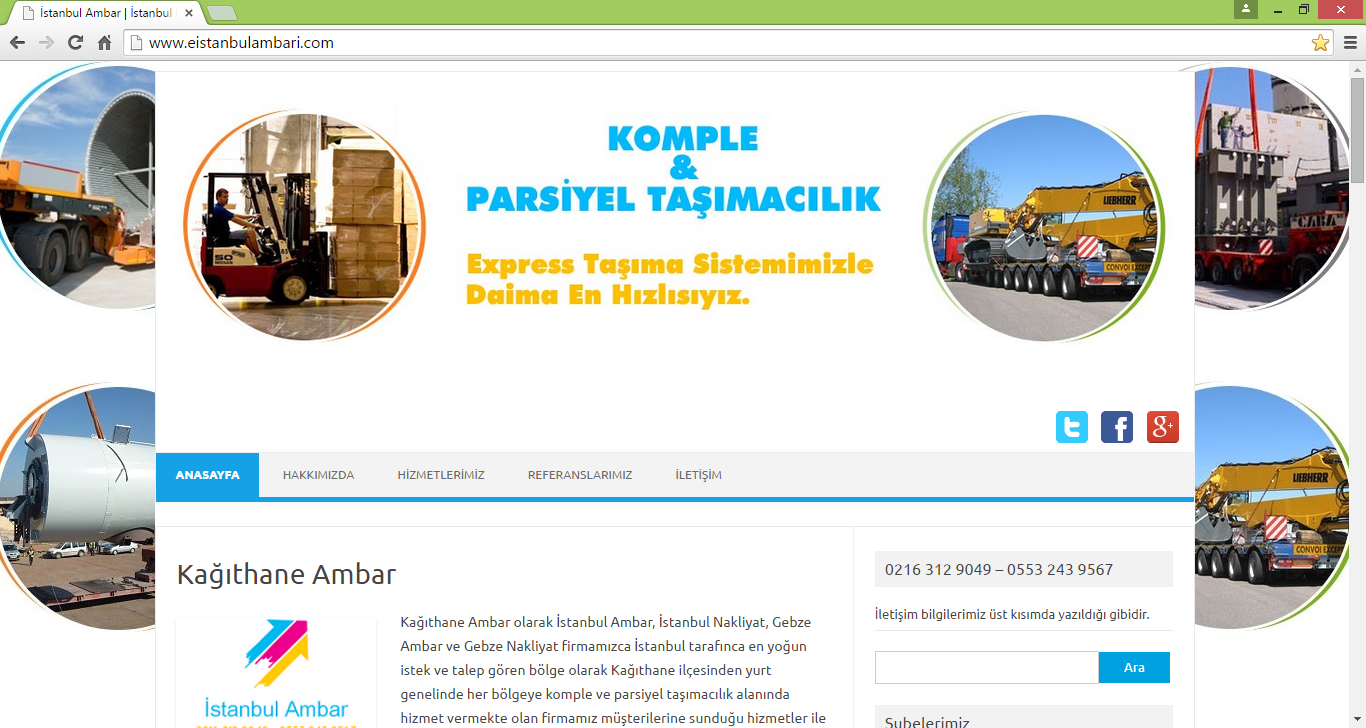
Task: Open the HİZMETLERİMİZ menu item
Action: 441,475
